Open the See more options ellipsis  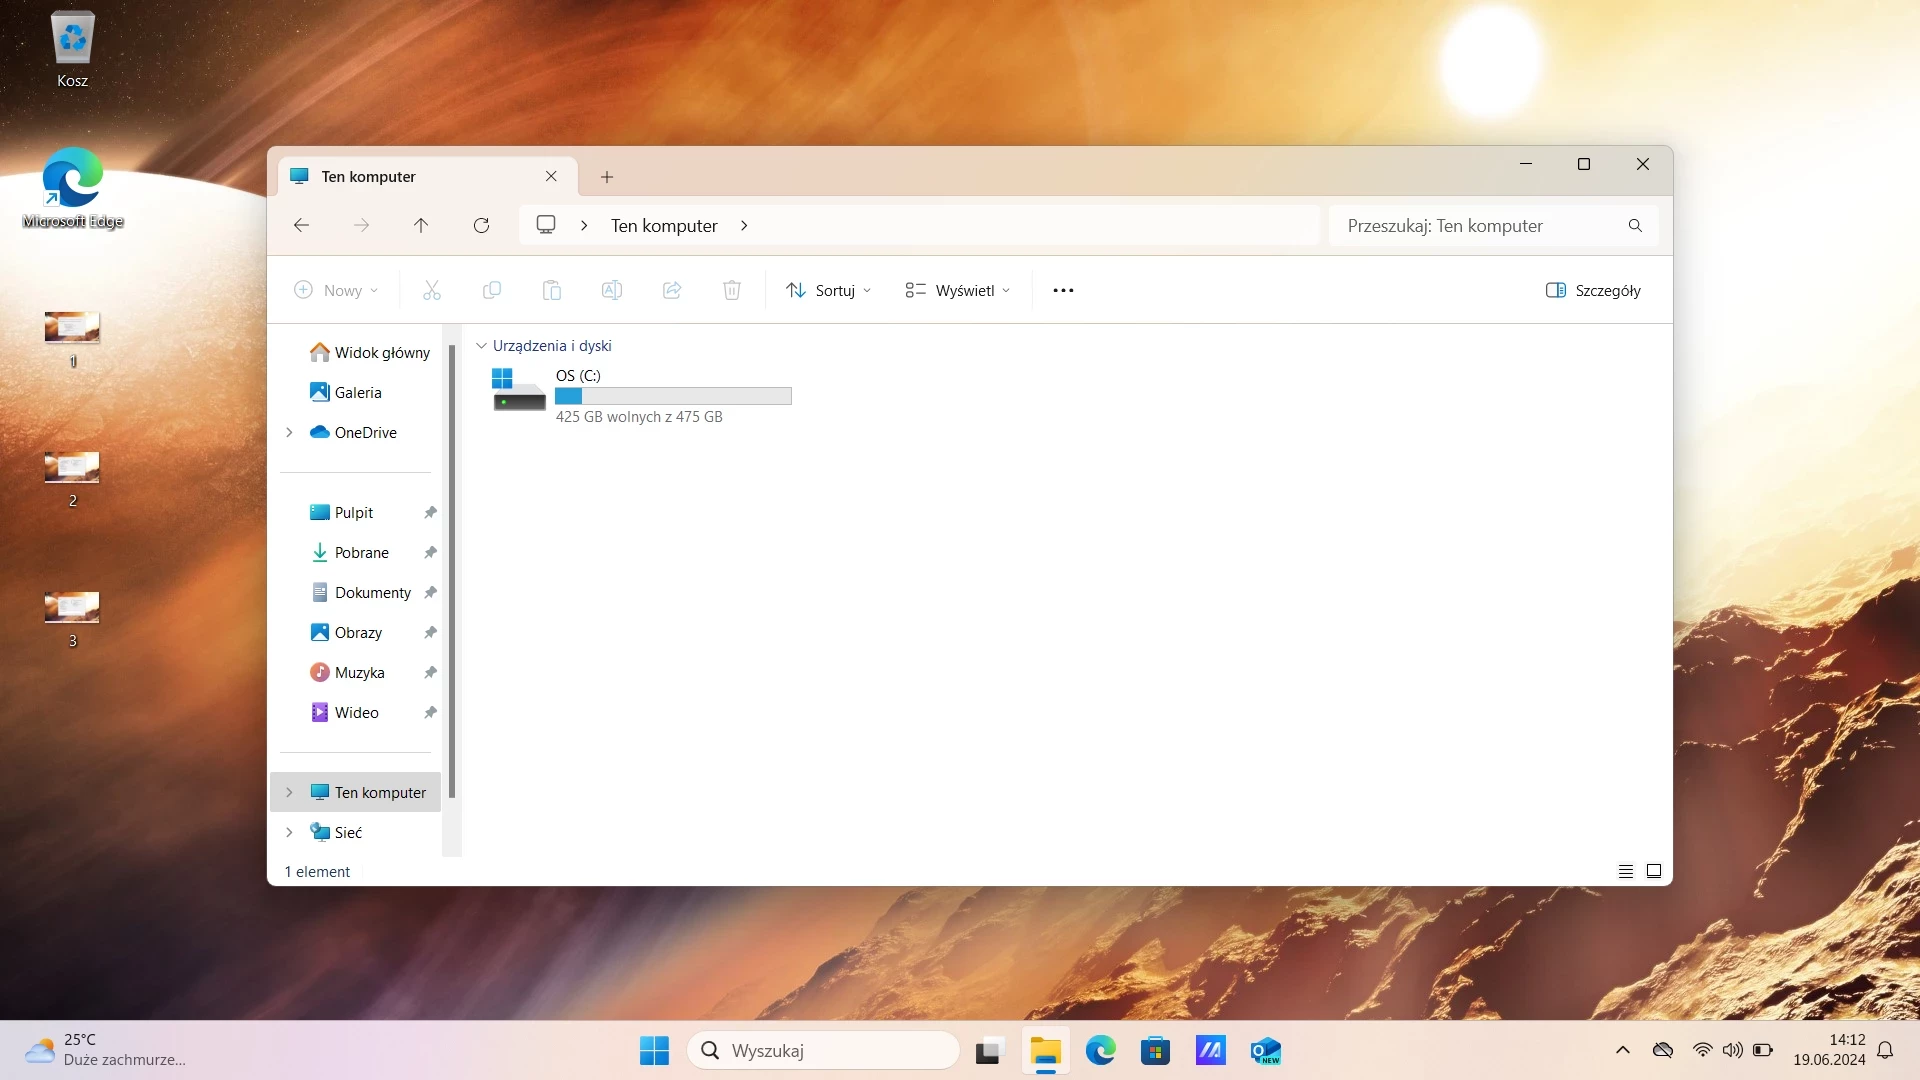1063,291
